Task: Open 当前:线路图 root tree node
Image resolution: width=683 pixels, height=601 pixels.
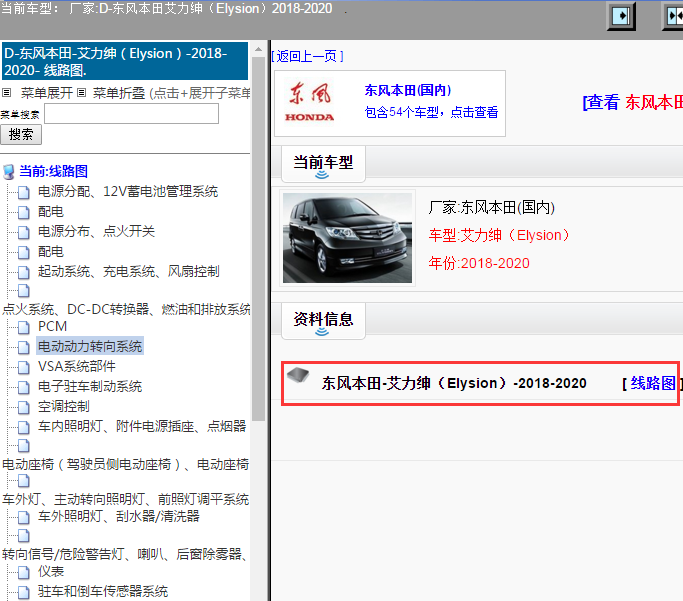Action: tap(54, 171)
